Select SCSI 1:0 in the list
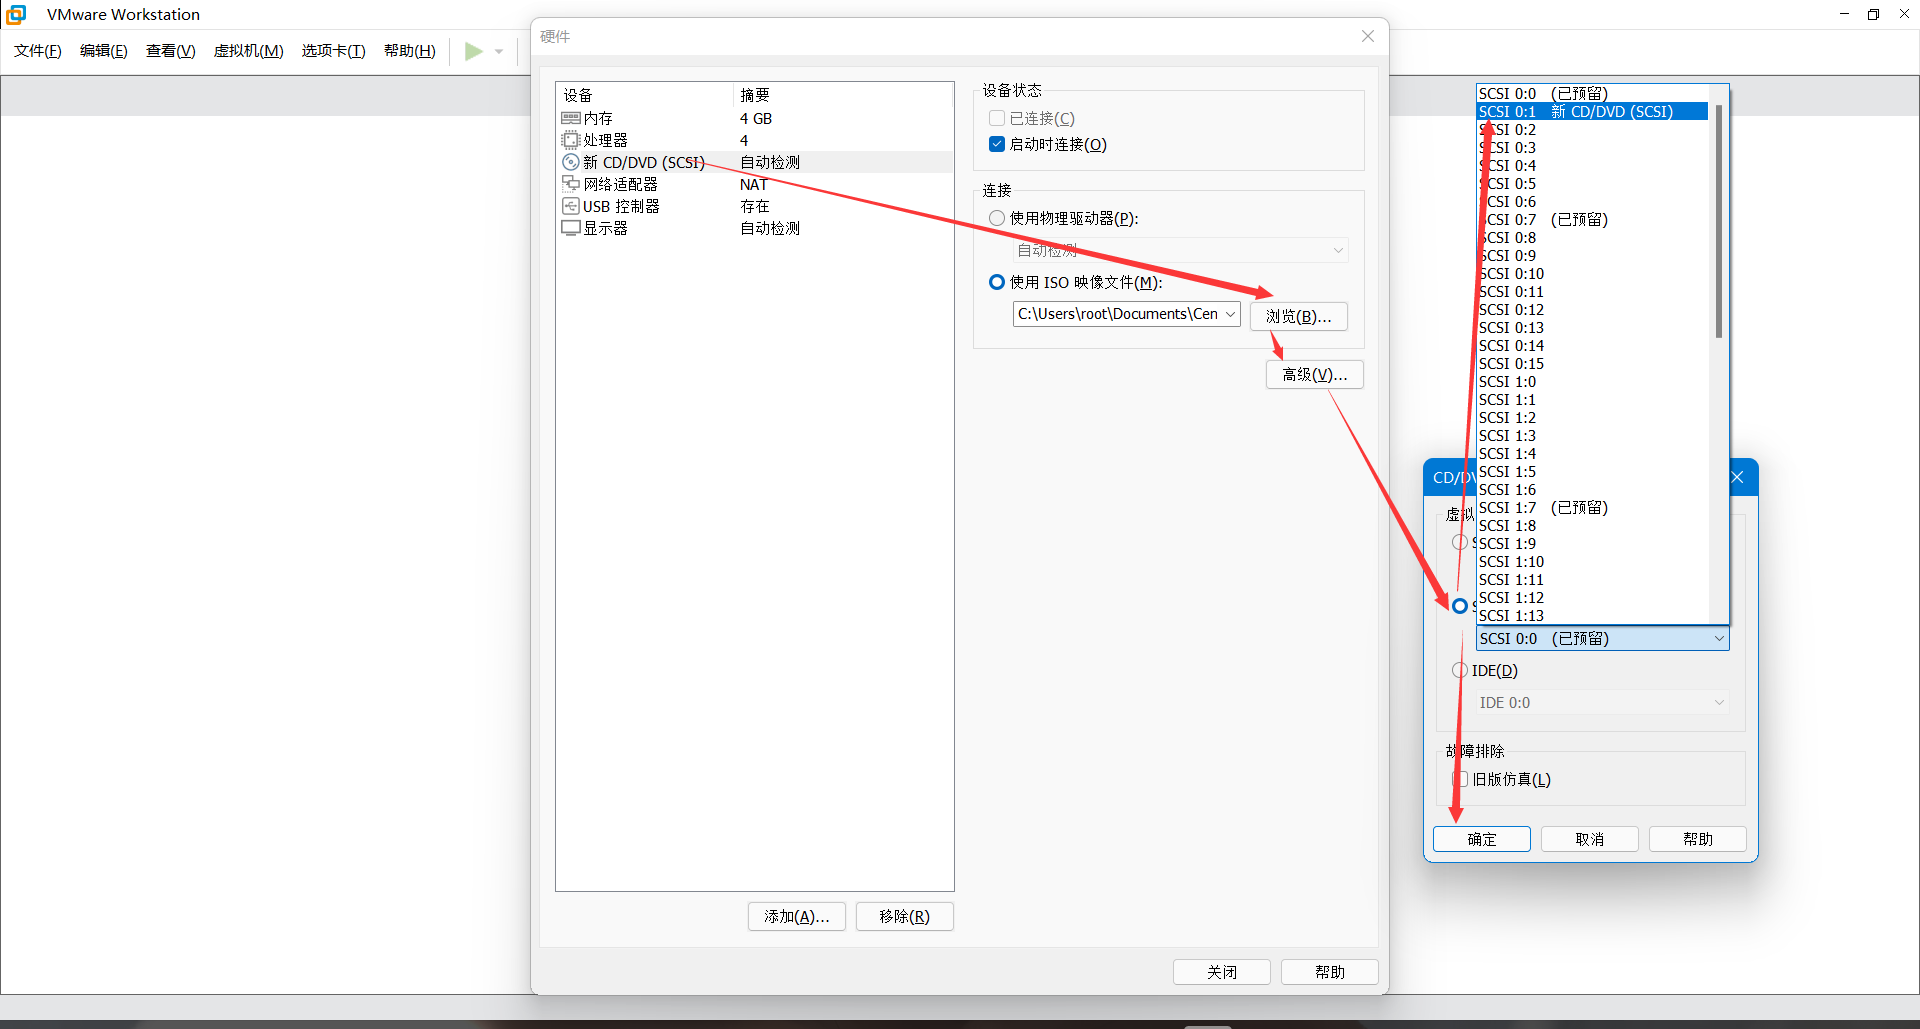 click(1592, 381)
